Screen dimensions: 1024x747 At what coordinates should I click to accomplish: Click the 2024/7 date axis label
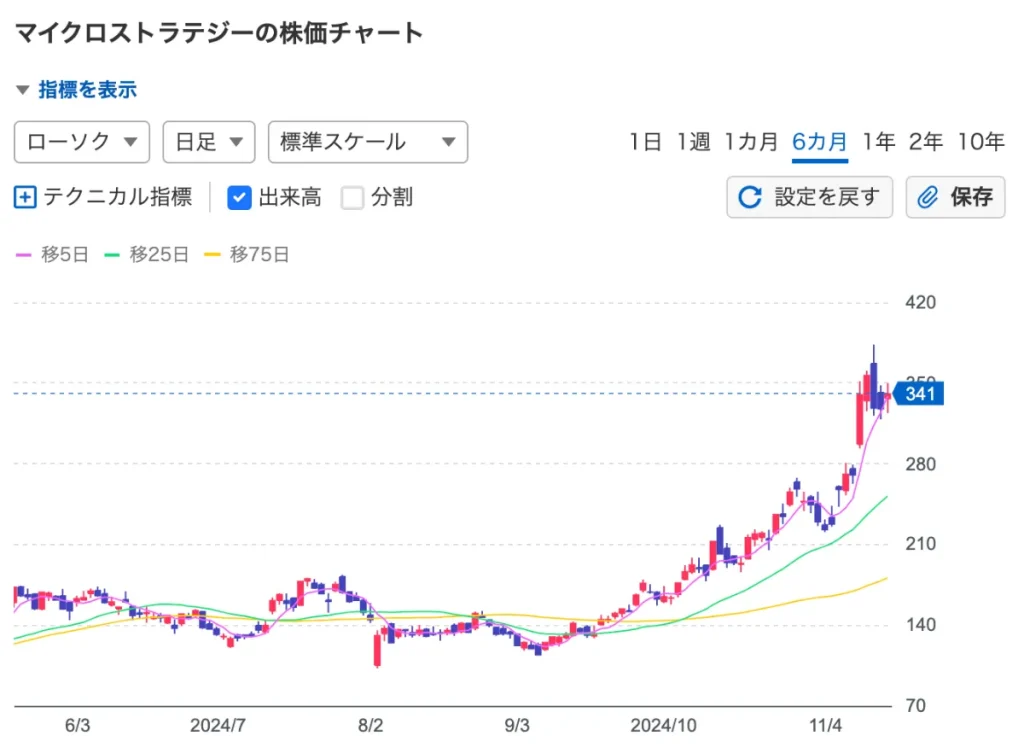point(217,725)
